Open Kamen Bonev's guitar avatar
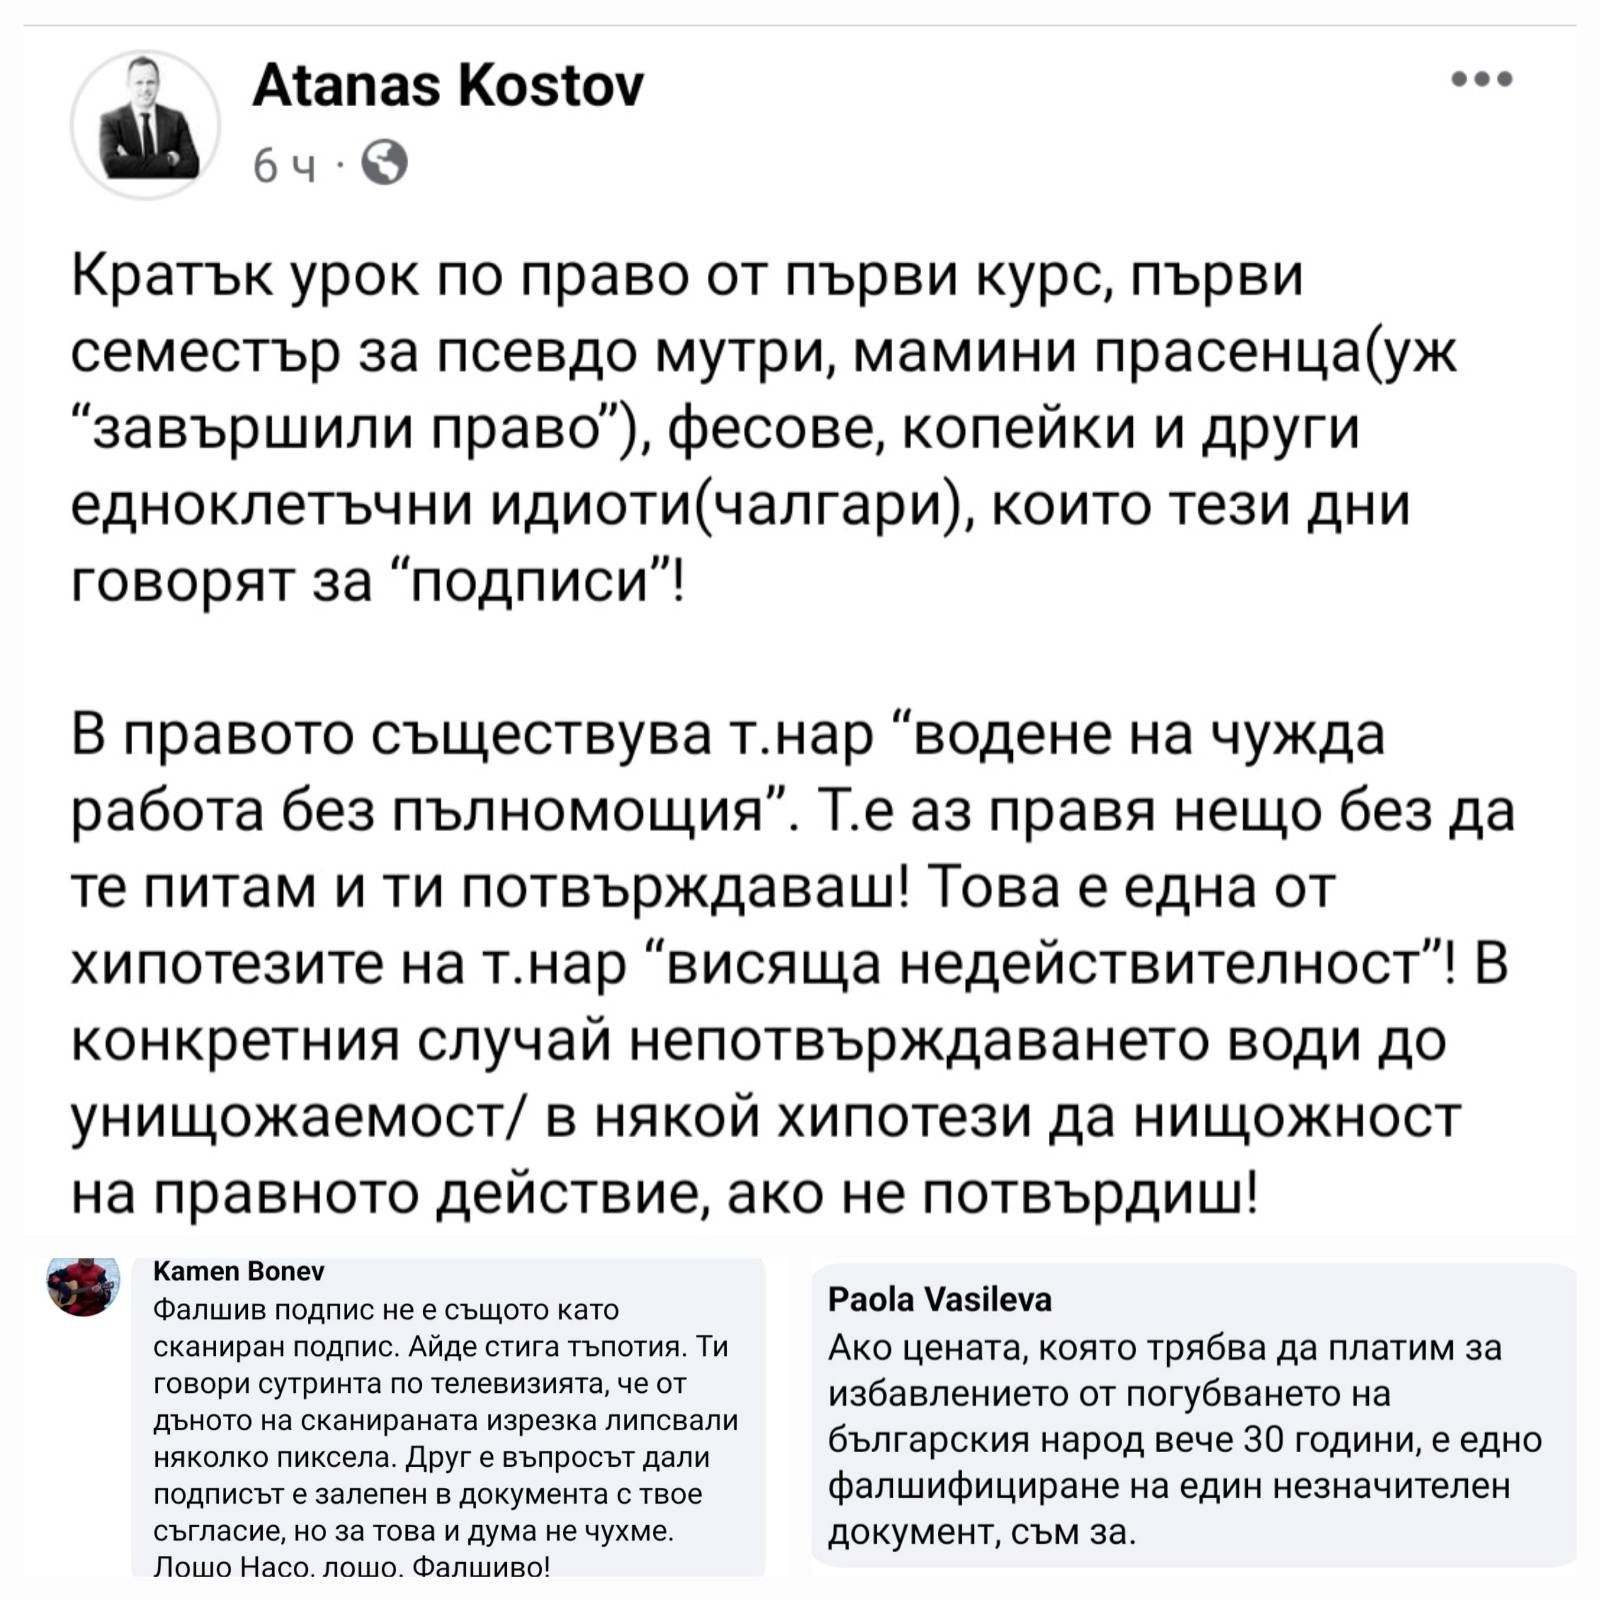This screenshot has height=1600, width=1600. point(83,1286)
